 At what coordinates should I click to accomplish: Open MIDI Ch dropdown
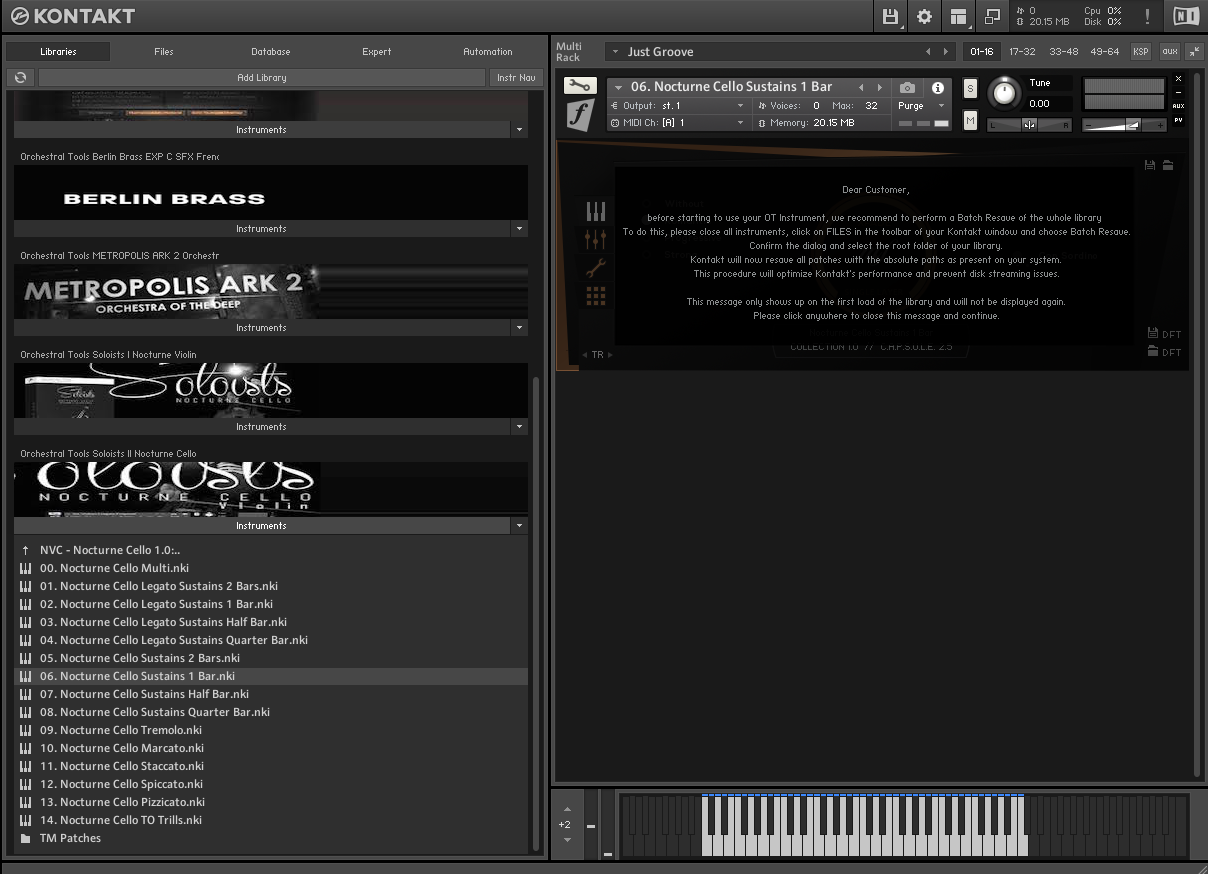(678, 123)
